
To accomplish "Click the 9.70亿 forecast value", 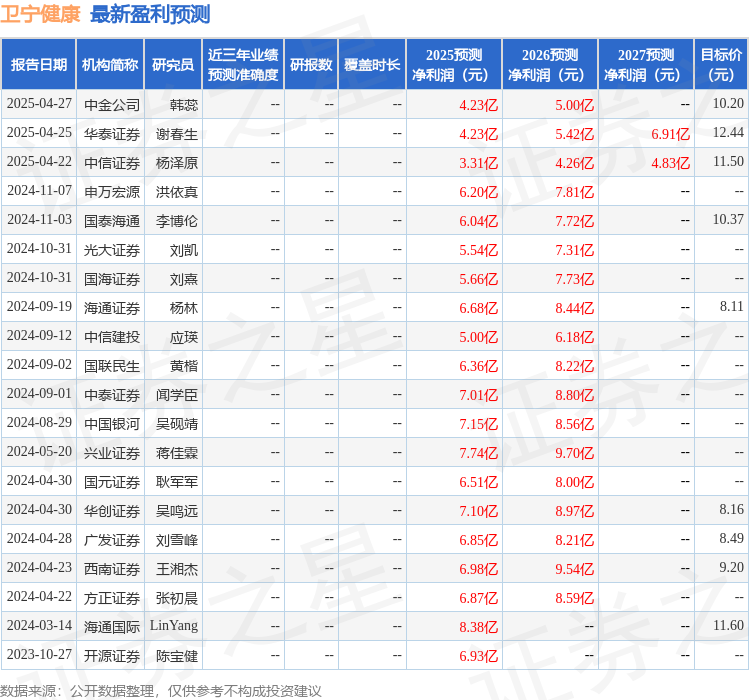I will coord(575,452).
